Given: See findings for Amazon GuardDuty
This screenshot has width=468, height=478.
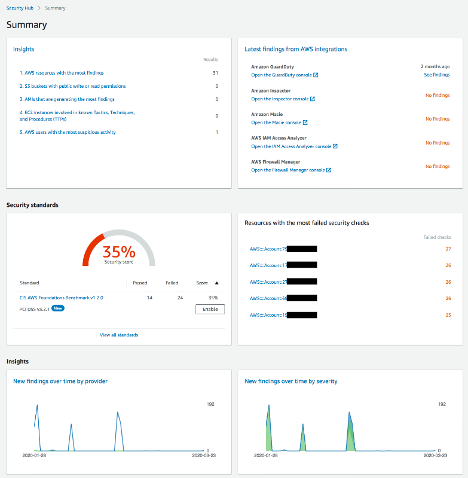Looking at the screenshot, I should [437, 75].
